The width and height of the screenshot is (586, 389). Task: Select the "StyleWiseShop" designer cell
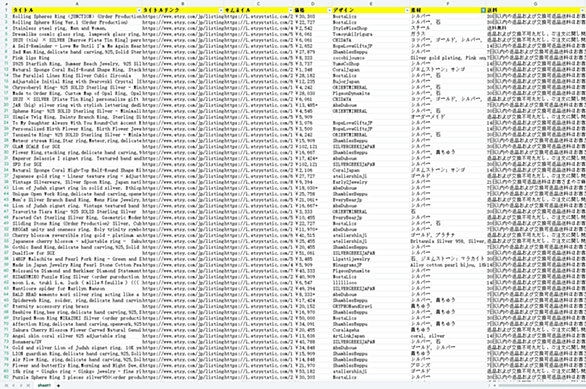pos(371,28)
